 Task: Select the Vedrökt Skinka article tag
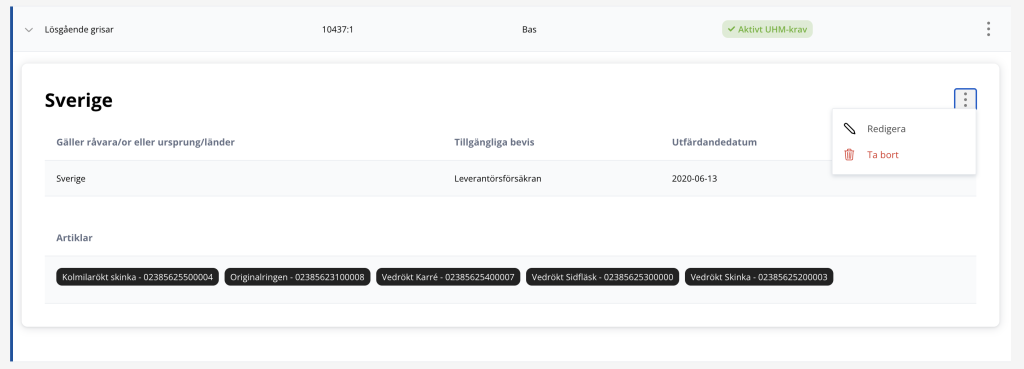[759, 277]
